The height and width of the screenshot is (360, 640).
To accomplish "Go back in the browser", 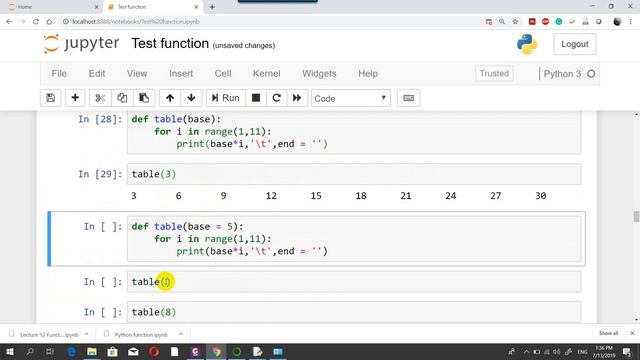I will click(x=9, y=22).
